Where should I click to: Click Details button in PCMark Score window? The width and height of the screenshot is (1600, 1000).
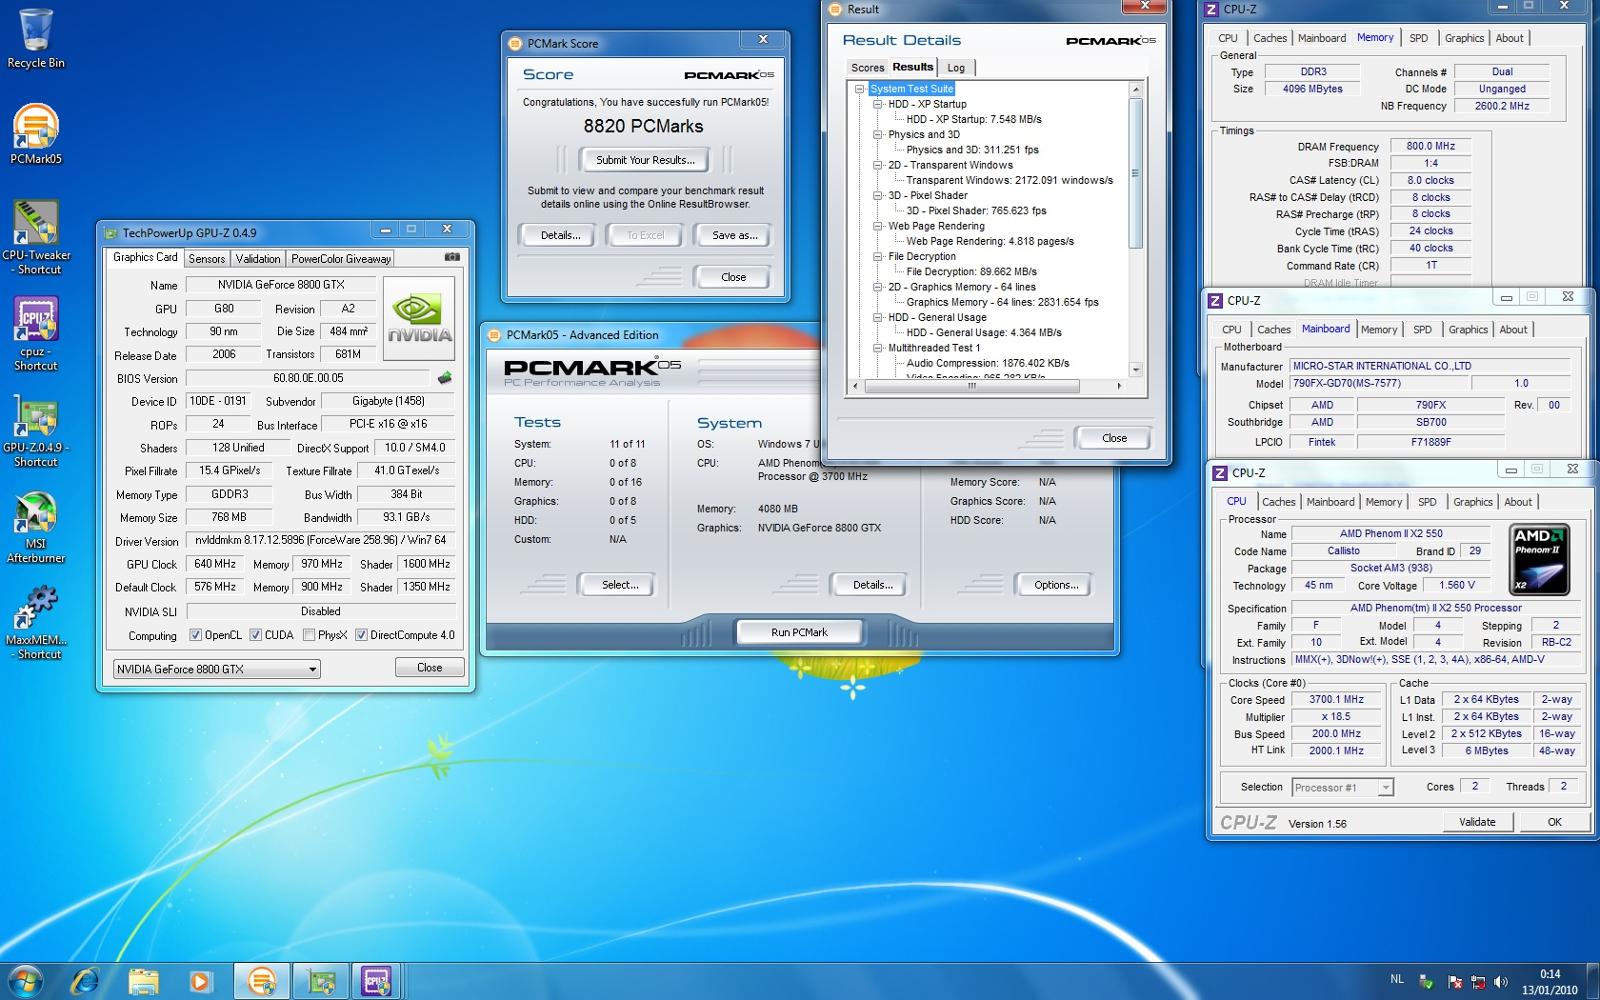560,235
